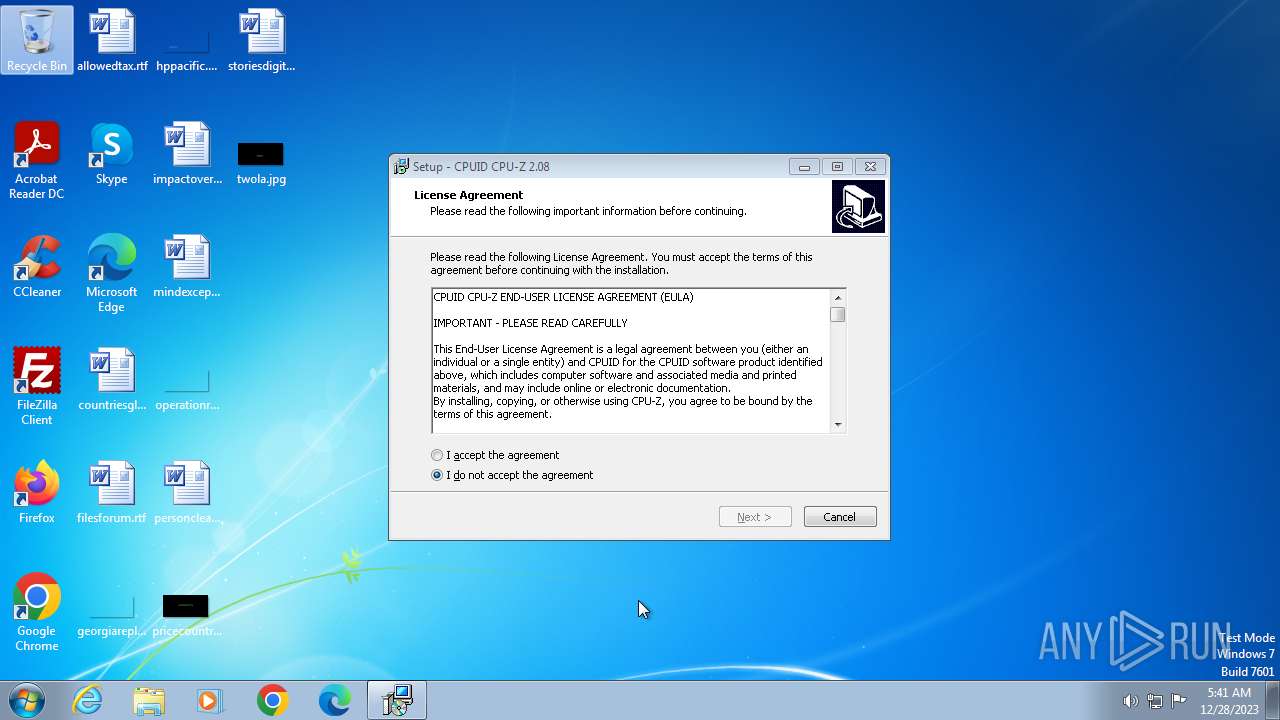Open Skype desktop shortcut

pos(111,154)
